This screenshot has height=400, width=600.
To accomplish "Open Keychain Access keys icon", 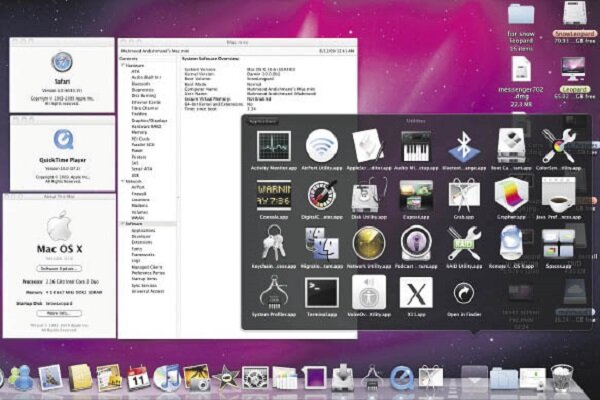I will [274, 243].
